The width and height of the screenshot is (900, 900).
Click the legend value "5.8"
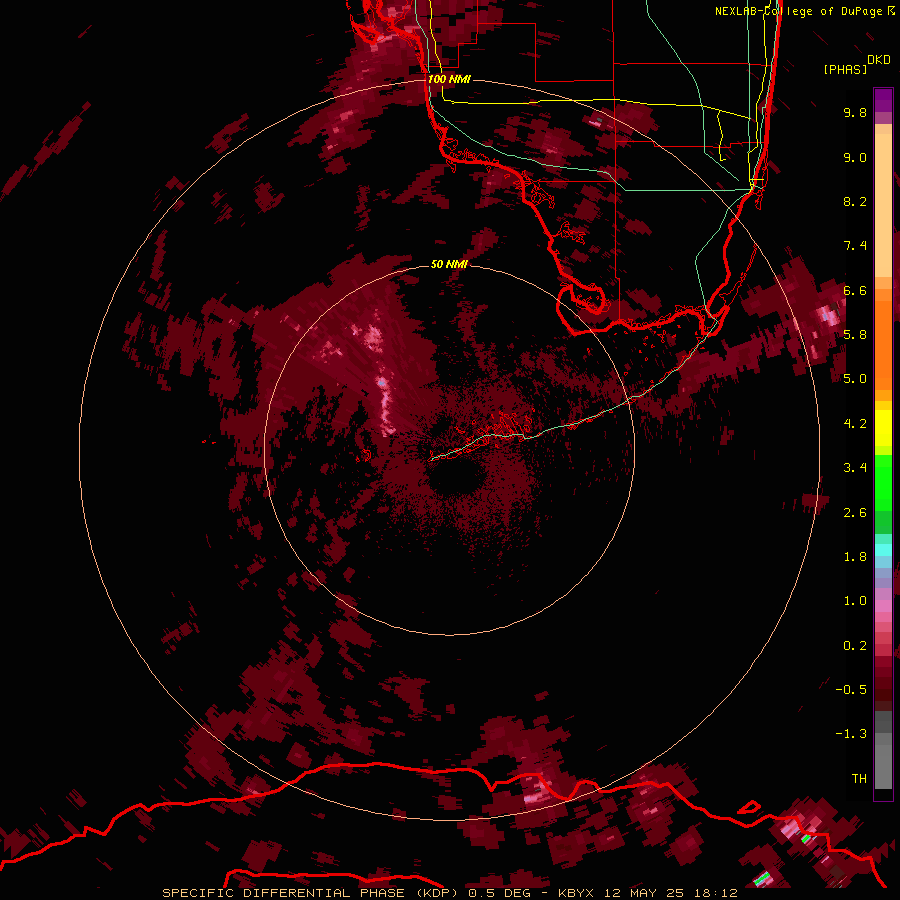coord(855,335)
